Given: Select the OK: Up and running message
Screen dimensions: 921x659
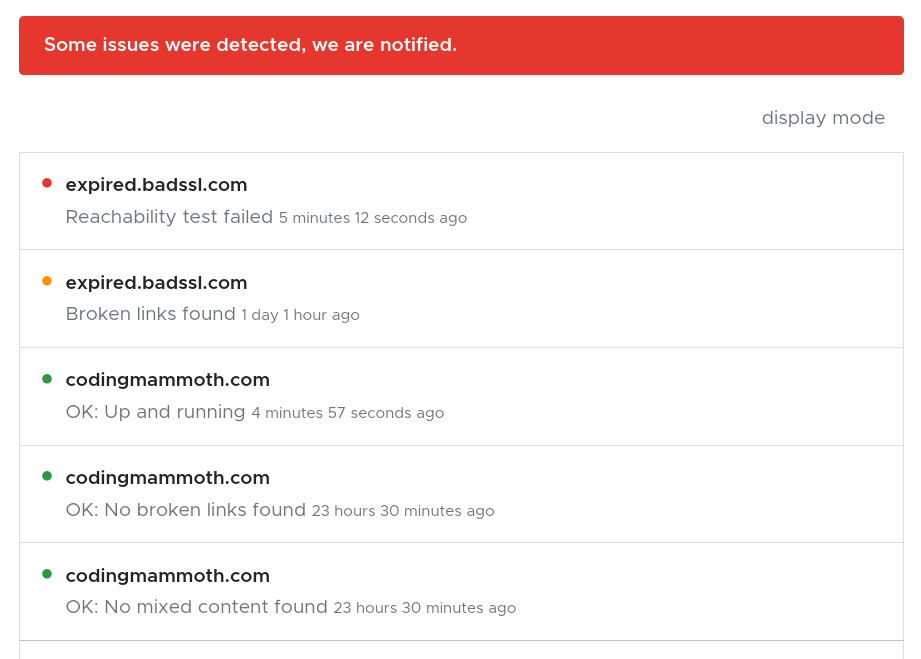Looking at the screenshot, I should pyautogui.click(x=155, y=412).
